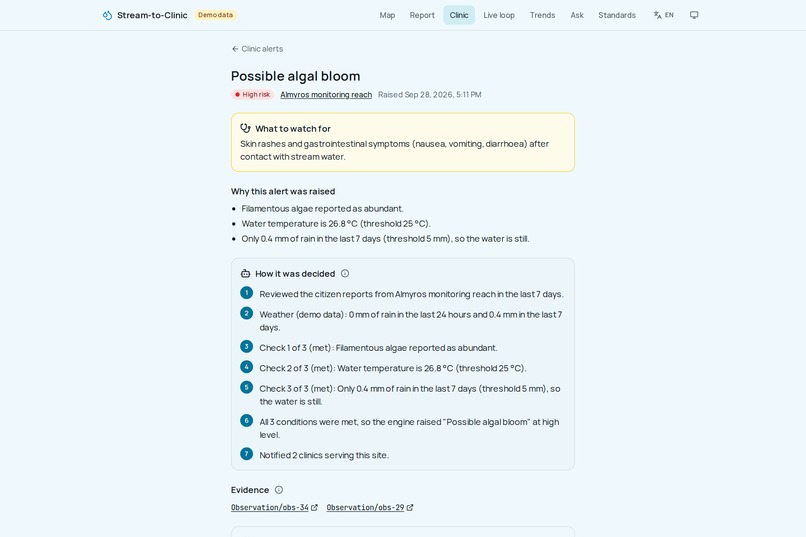This screenshot has height=537, width=806.
Task: Click the Why this alert was raised heading
Action: (x=283, y=191)
